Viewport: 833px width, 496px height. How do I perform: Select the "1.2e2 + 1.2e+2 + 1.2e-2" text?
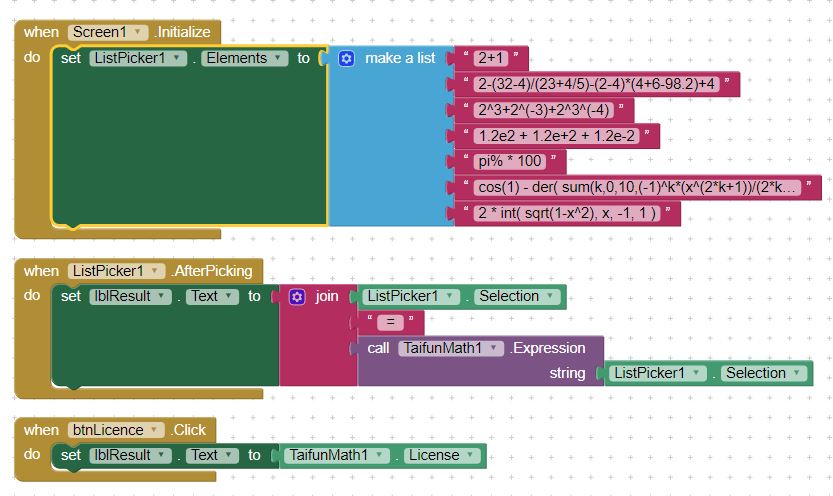pos(557,135)
